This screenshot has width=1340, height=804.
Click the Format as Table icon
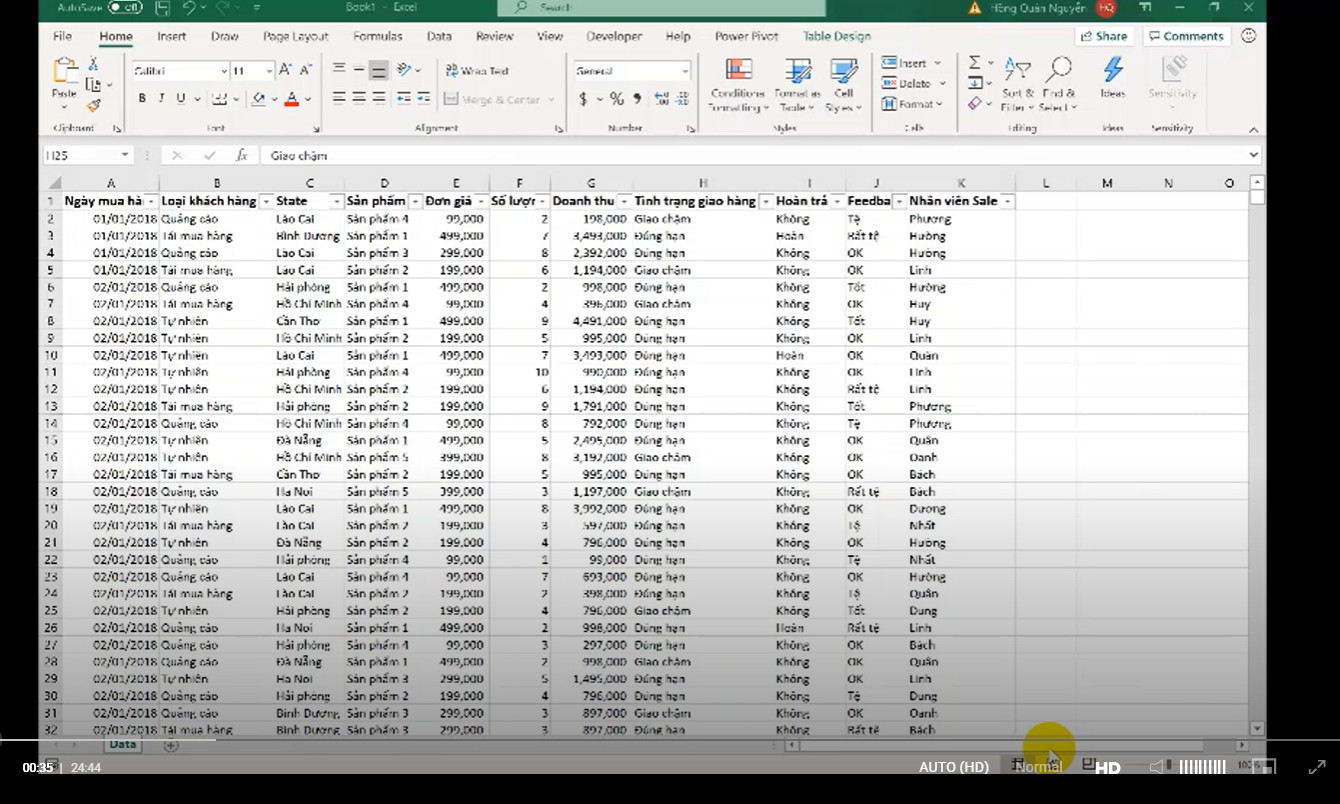coord(797,84)
